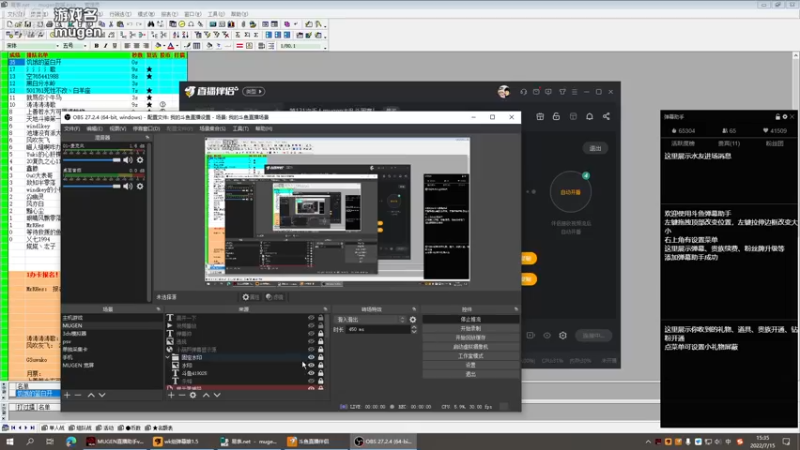Toggle the lock icon in 弹幕助手 title bar
Screen dimensions: 800x450
pos(778,117)
